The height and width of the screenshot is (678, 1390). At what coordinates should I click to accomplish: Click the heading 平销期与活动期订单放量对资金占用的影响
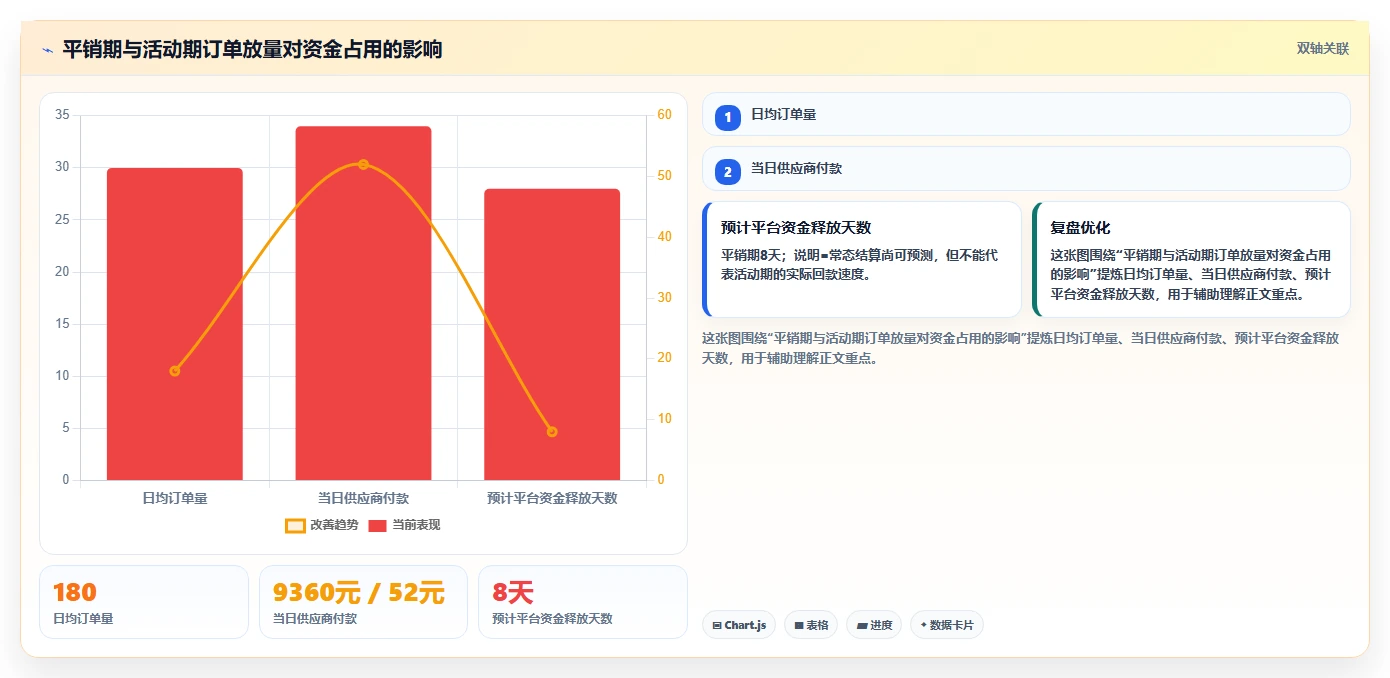[252, 49]
